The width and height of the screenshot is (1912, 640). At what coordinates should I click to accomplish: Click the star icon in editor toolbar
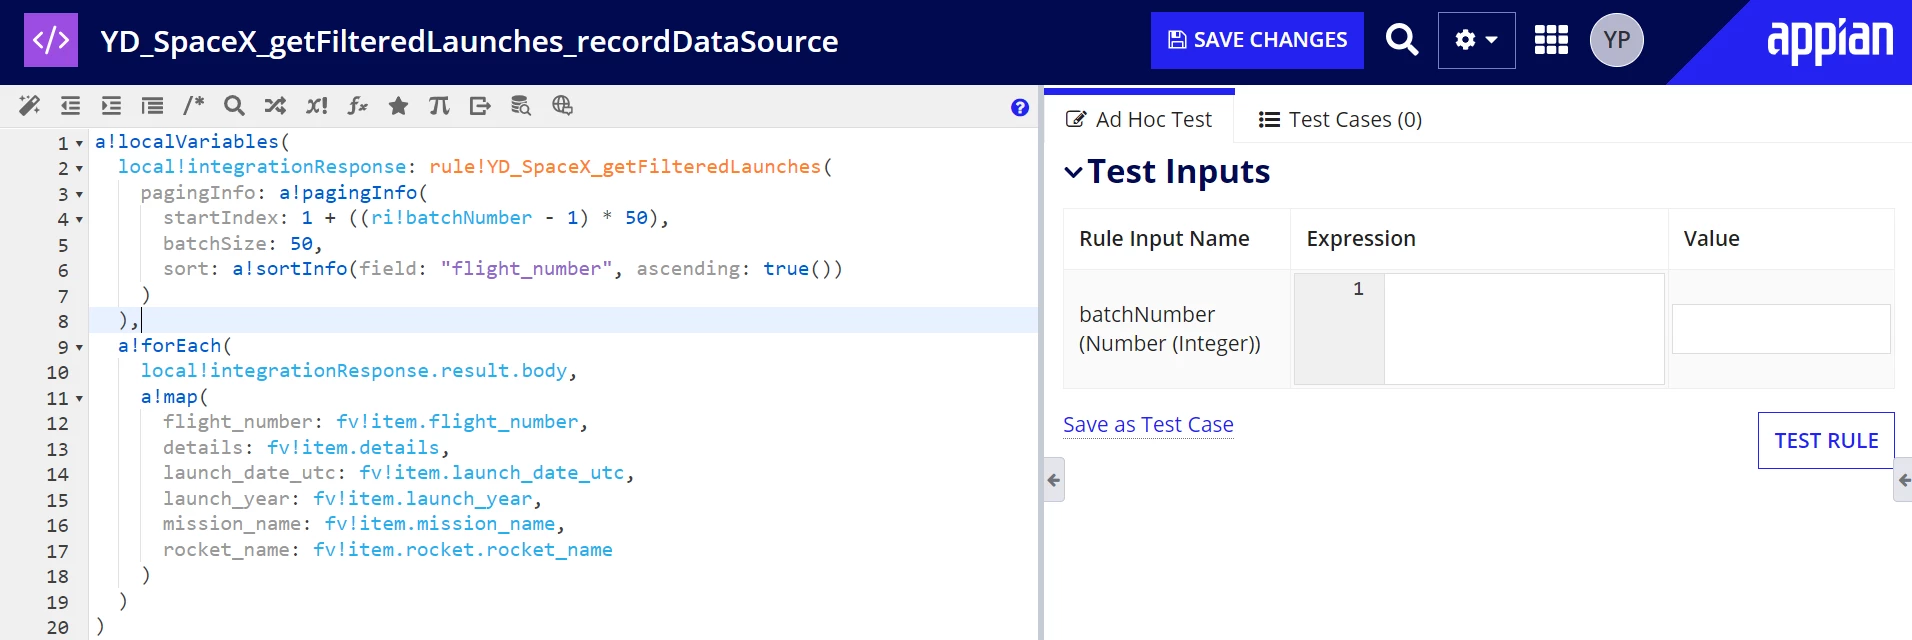tap(398, 105)
